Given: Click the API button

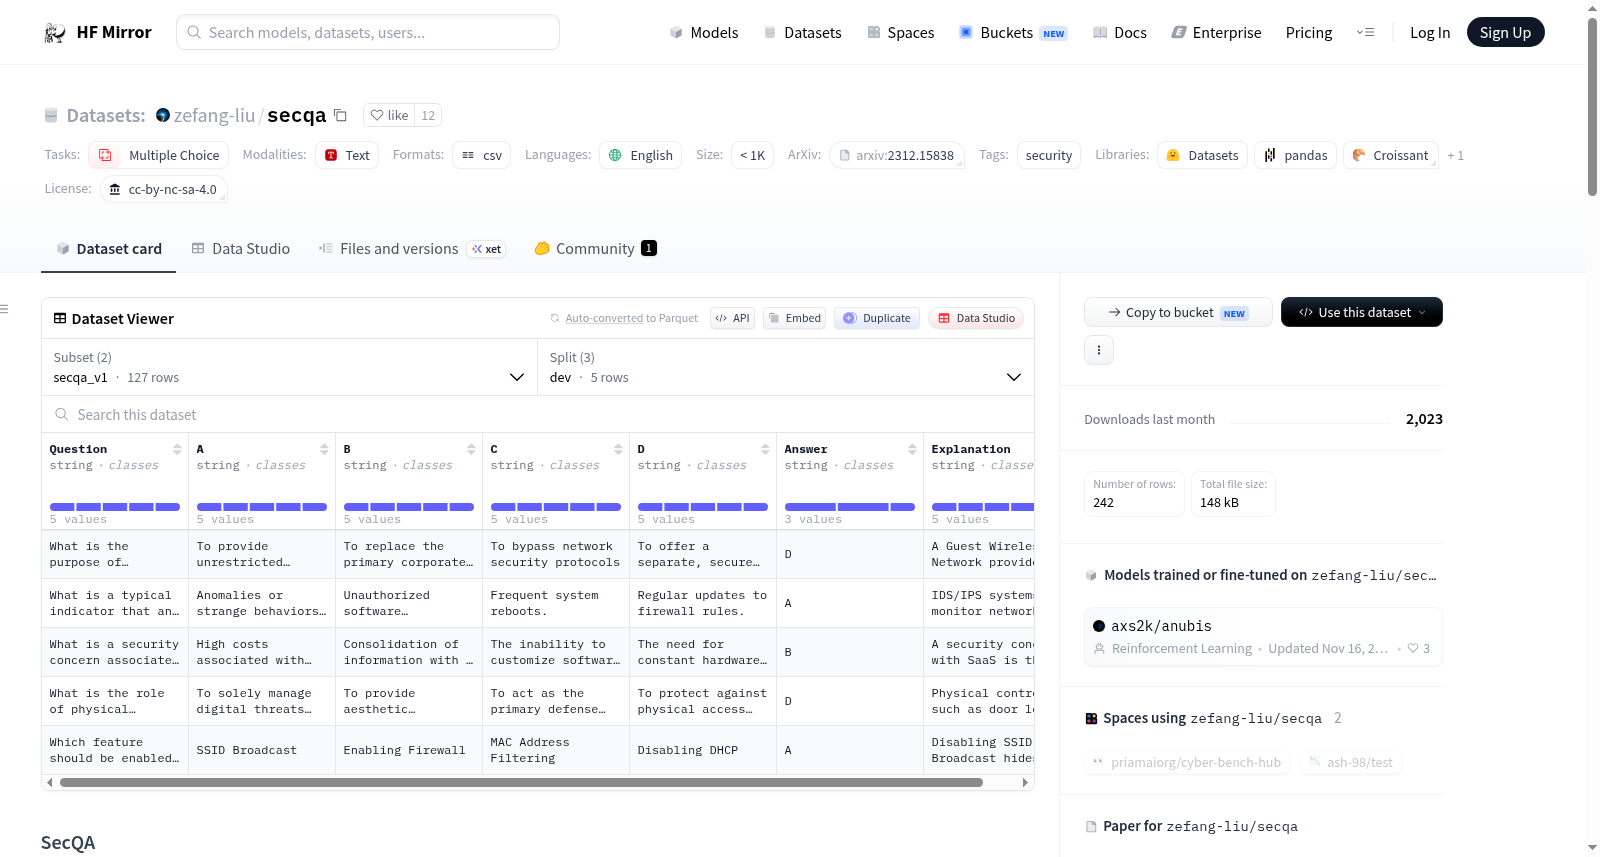Looking at the screenshot, I should [732, 318].
